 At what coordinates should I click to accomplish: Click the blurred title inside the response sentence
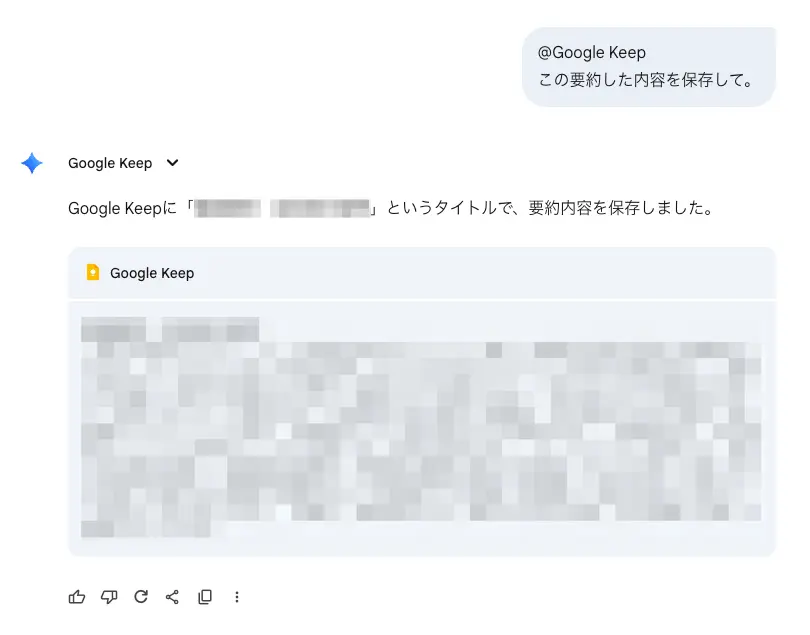coord(283,209)
